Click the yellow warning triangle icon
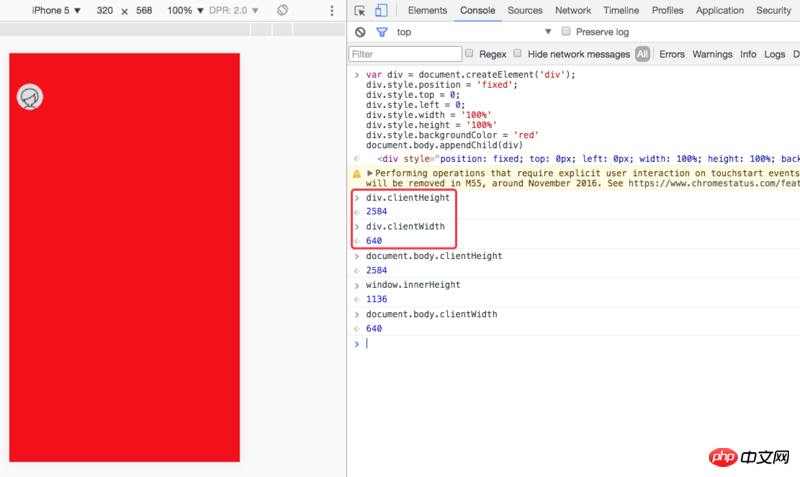This screenshot has width=800, height=477. pyautogui.click(x=357, y=173)
